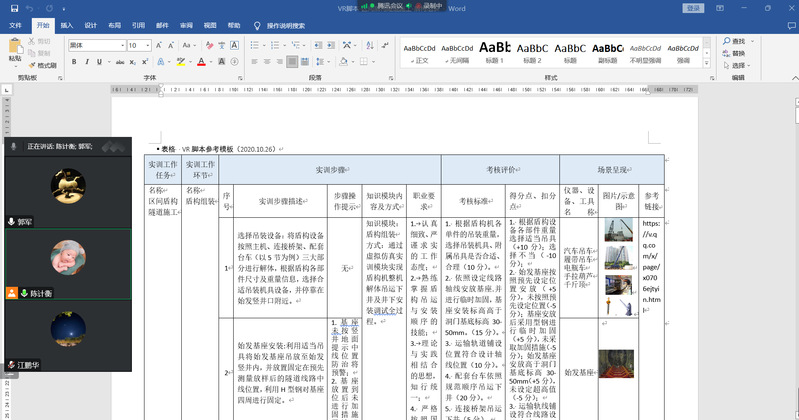799x420 pixels.
Task: Collapse the ribbon with the chevron
Action: 795,78
